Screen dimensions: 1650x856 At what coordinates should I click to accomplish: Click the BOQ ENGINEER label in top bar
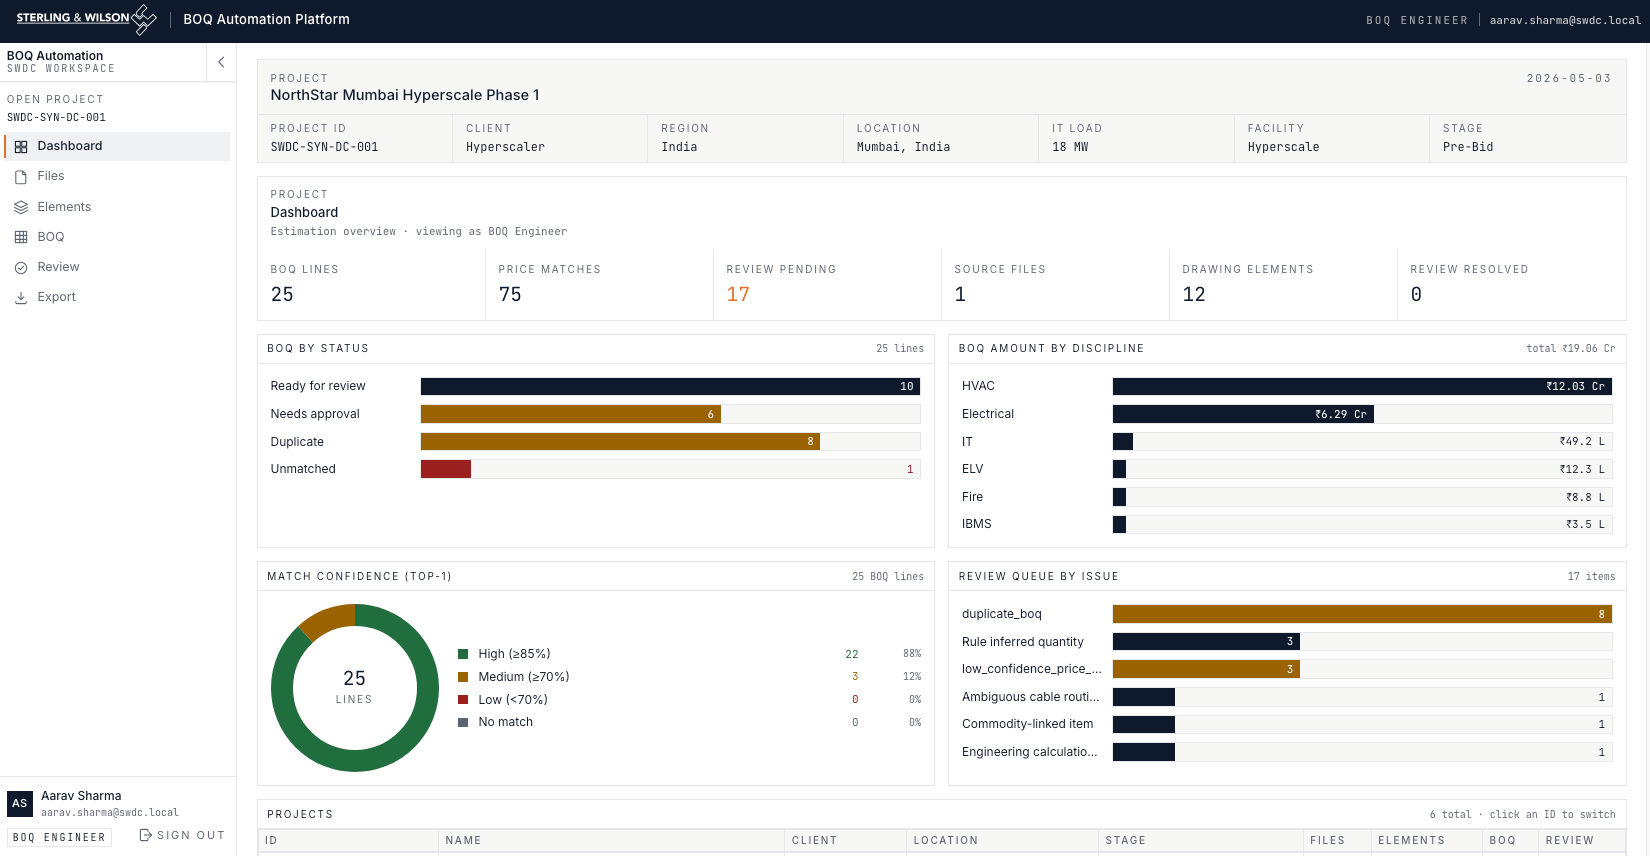(1417, 20)
